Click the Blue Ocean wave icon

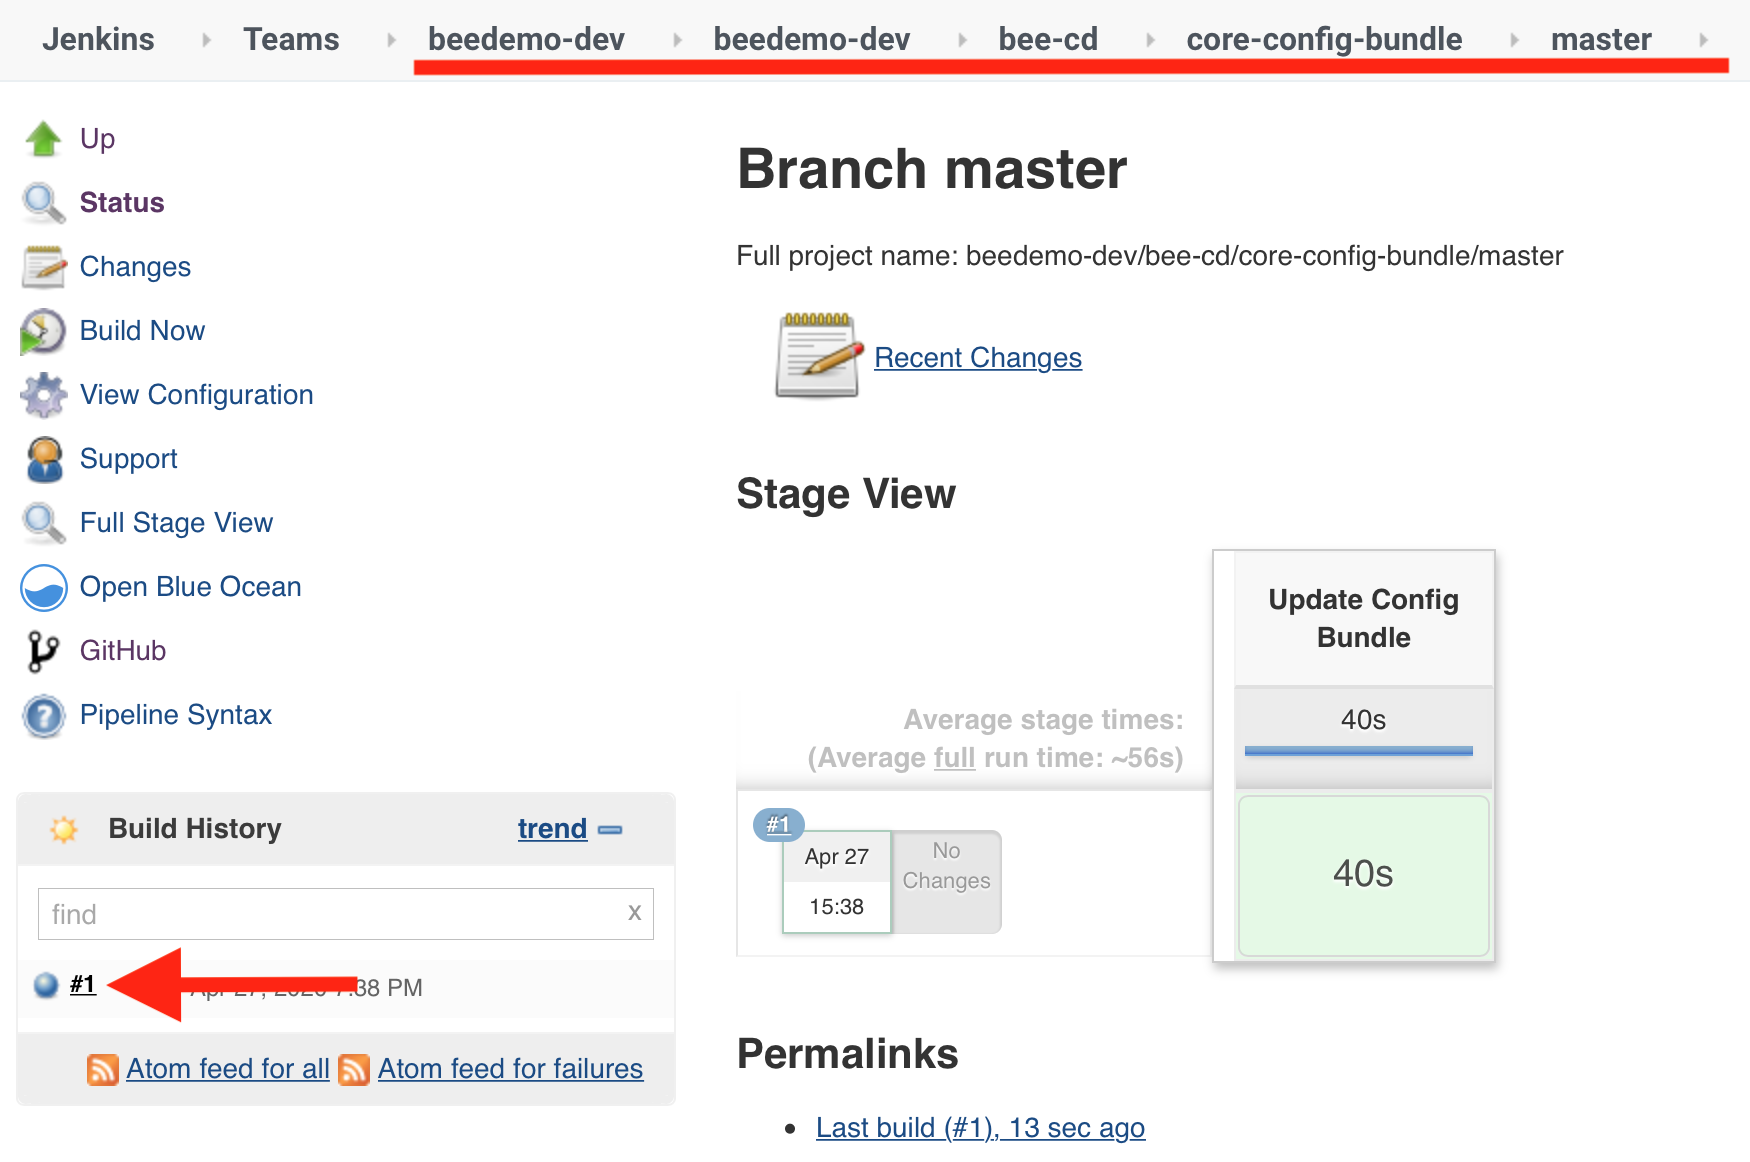tap(44, 587)
